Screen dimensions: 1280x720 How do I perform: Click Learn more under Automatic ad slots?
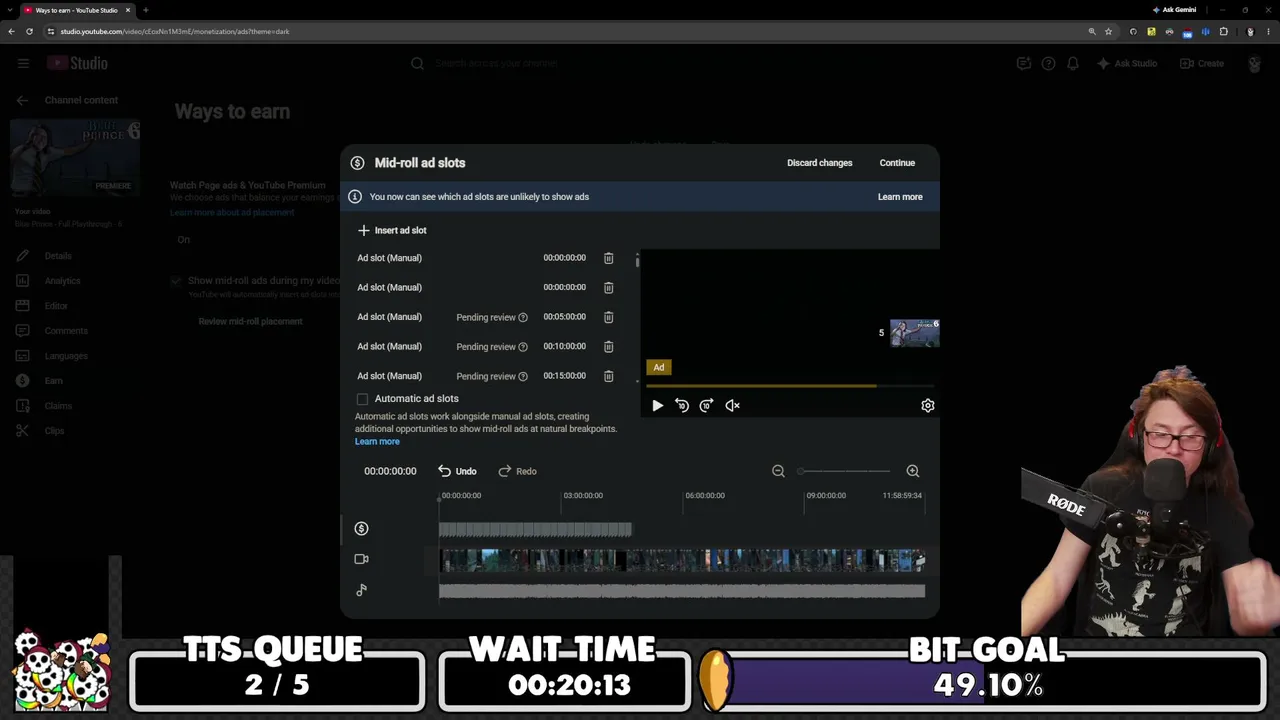(x=377, y=442)
